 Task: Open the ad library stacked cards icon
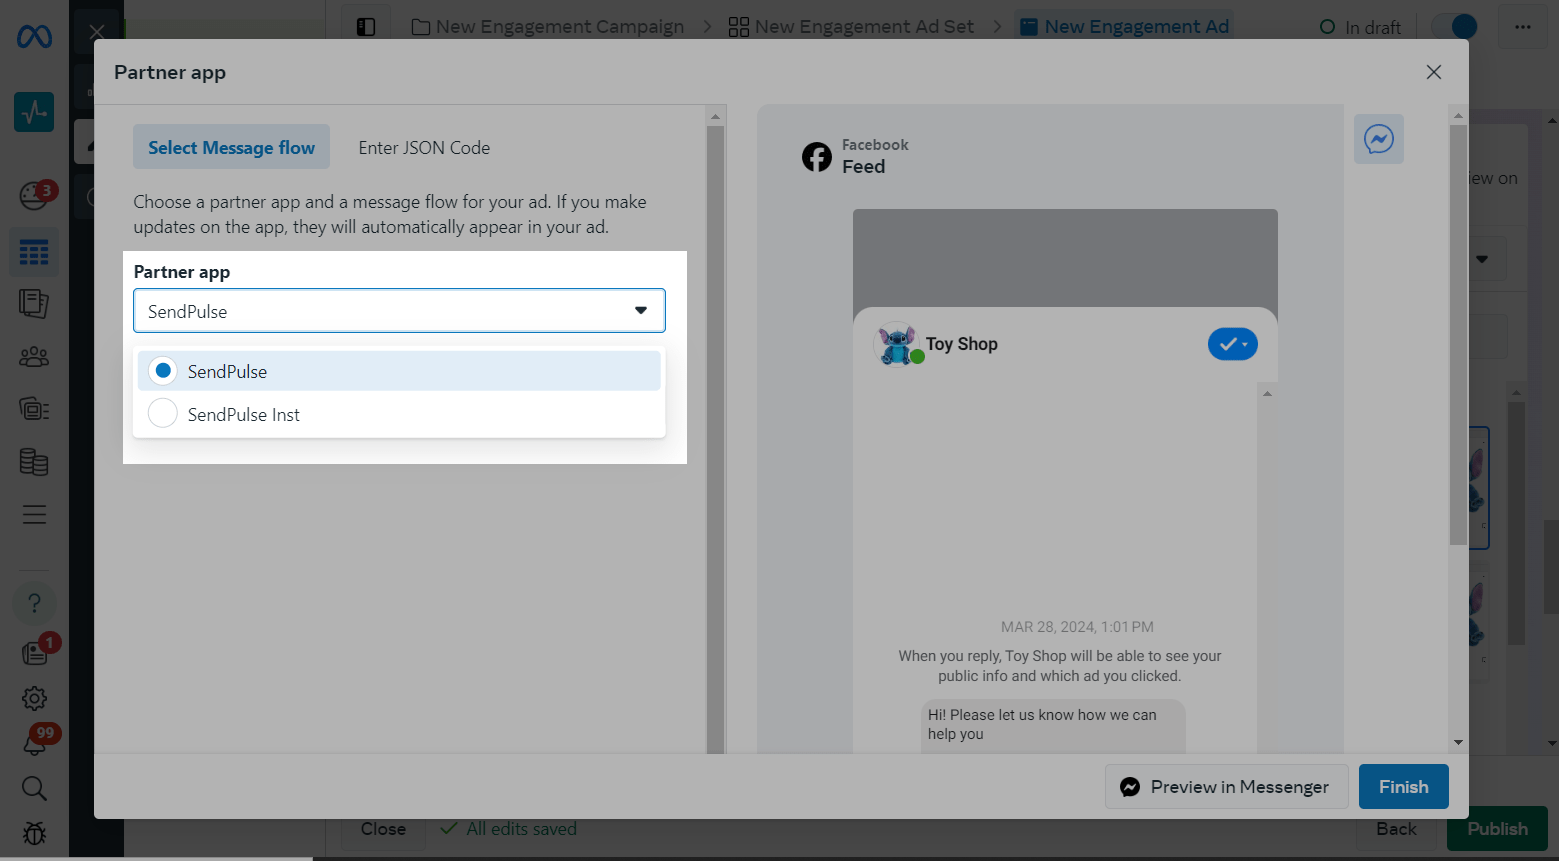(34, 409)
